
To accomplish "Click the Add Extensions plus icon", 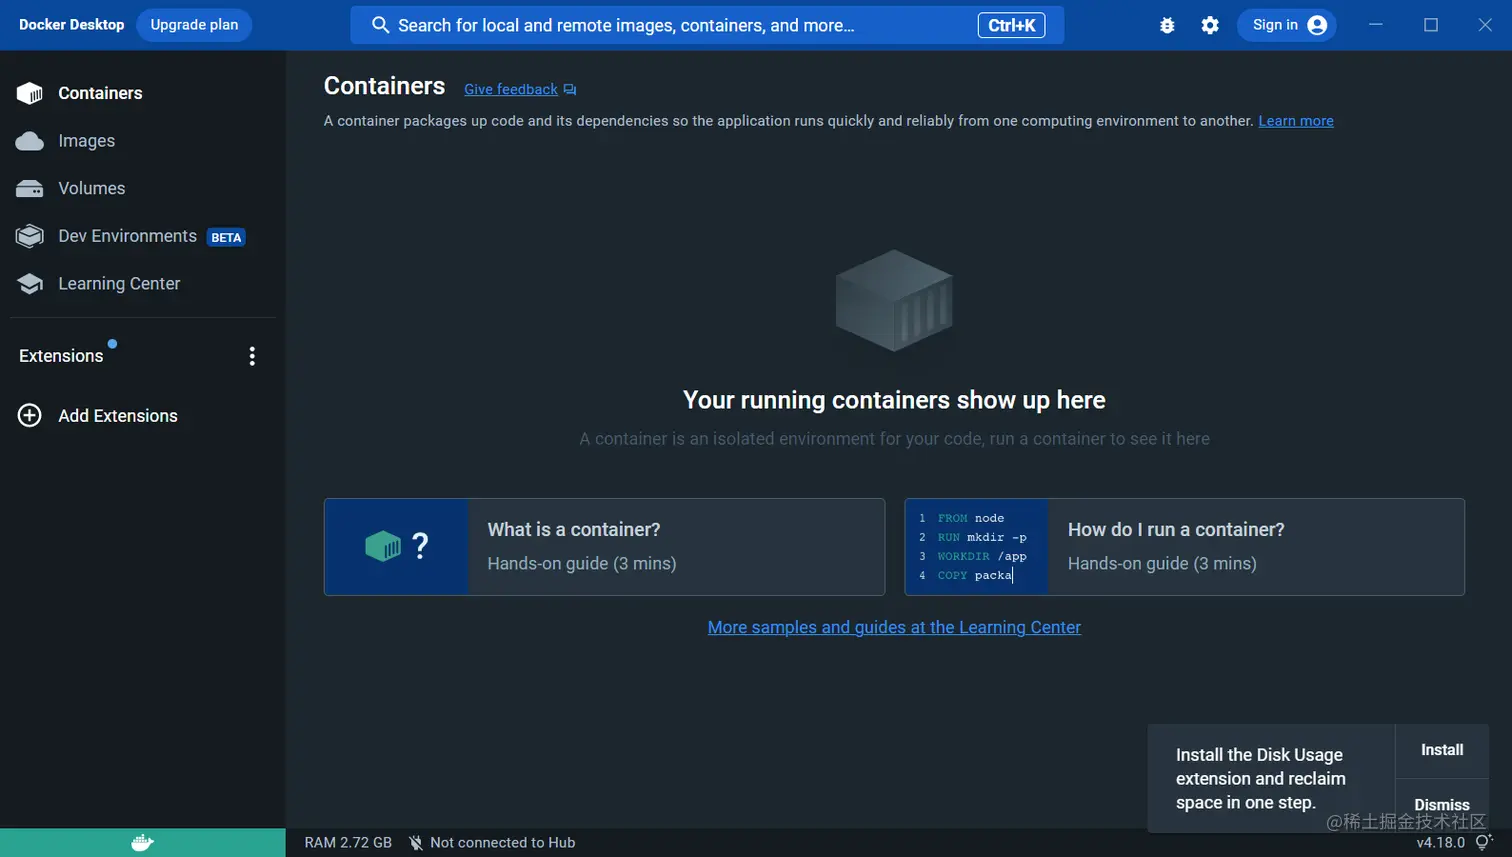I will click(30, 415).
